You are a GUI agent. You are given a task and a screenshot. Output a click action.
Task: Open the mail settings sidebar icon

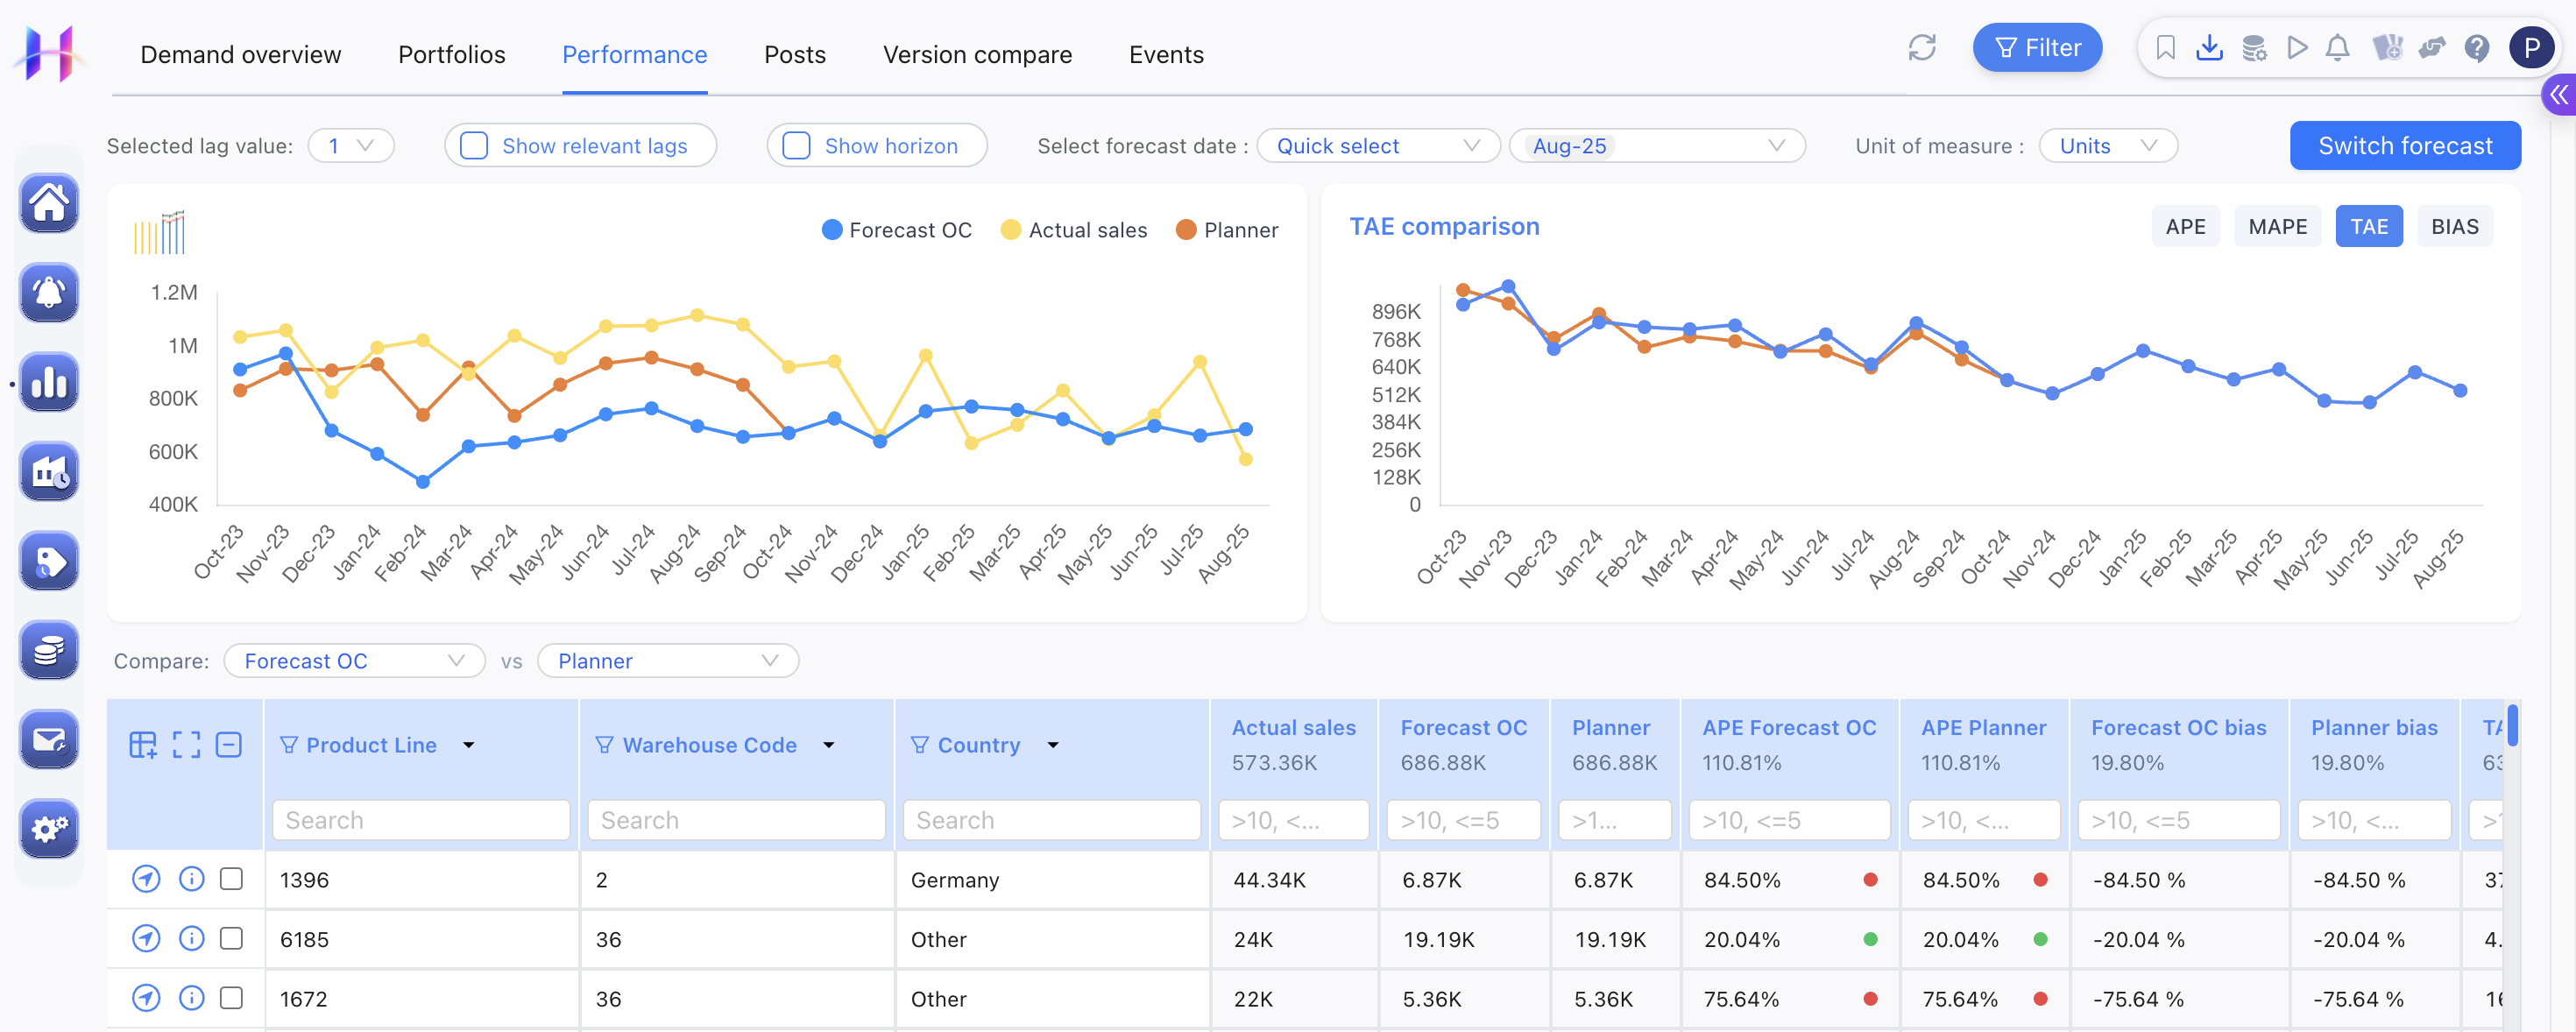point(49,739)
